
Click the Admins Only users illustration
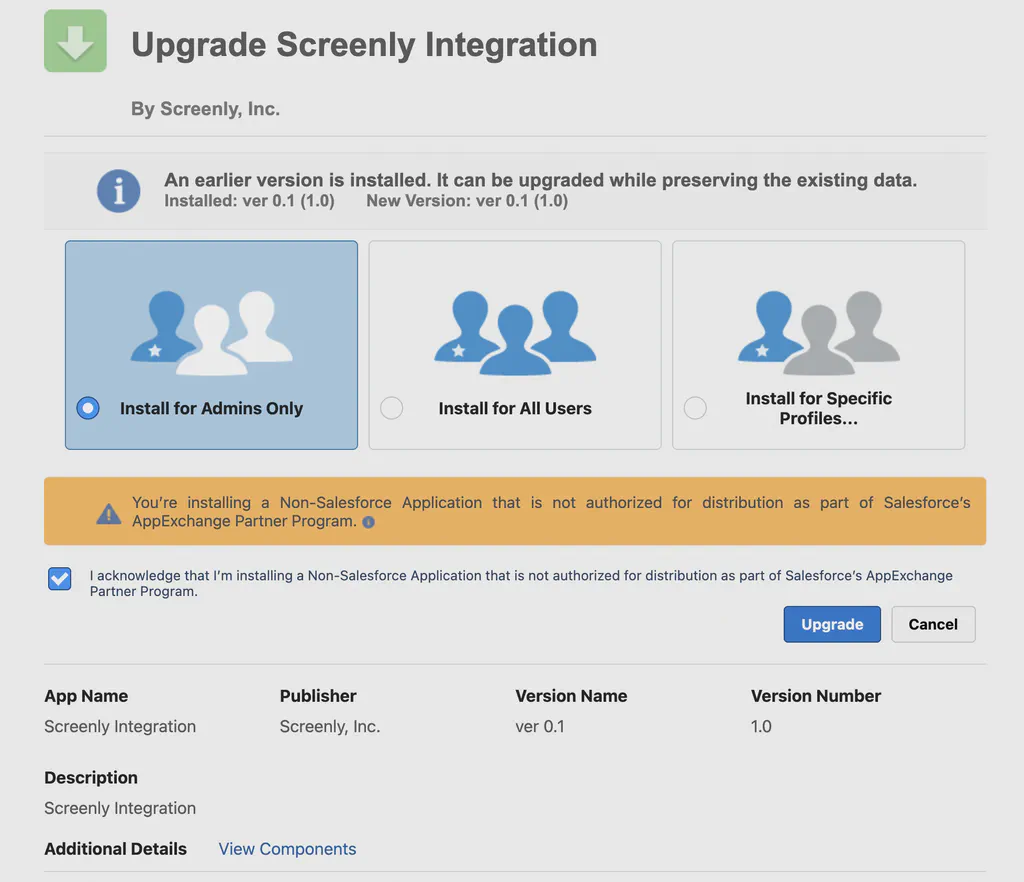click(x=211, y=332)
